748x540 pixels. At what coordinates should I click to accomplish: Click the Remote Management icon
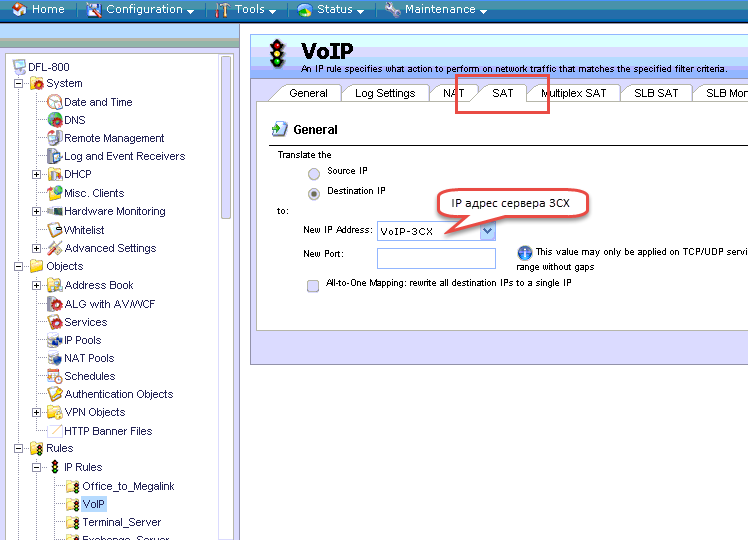tap(55, 138)
